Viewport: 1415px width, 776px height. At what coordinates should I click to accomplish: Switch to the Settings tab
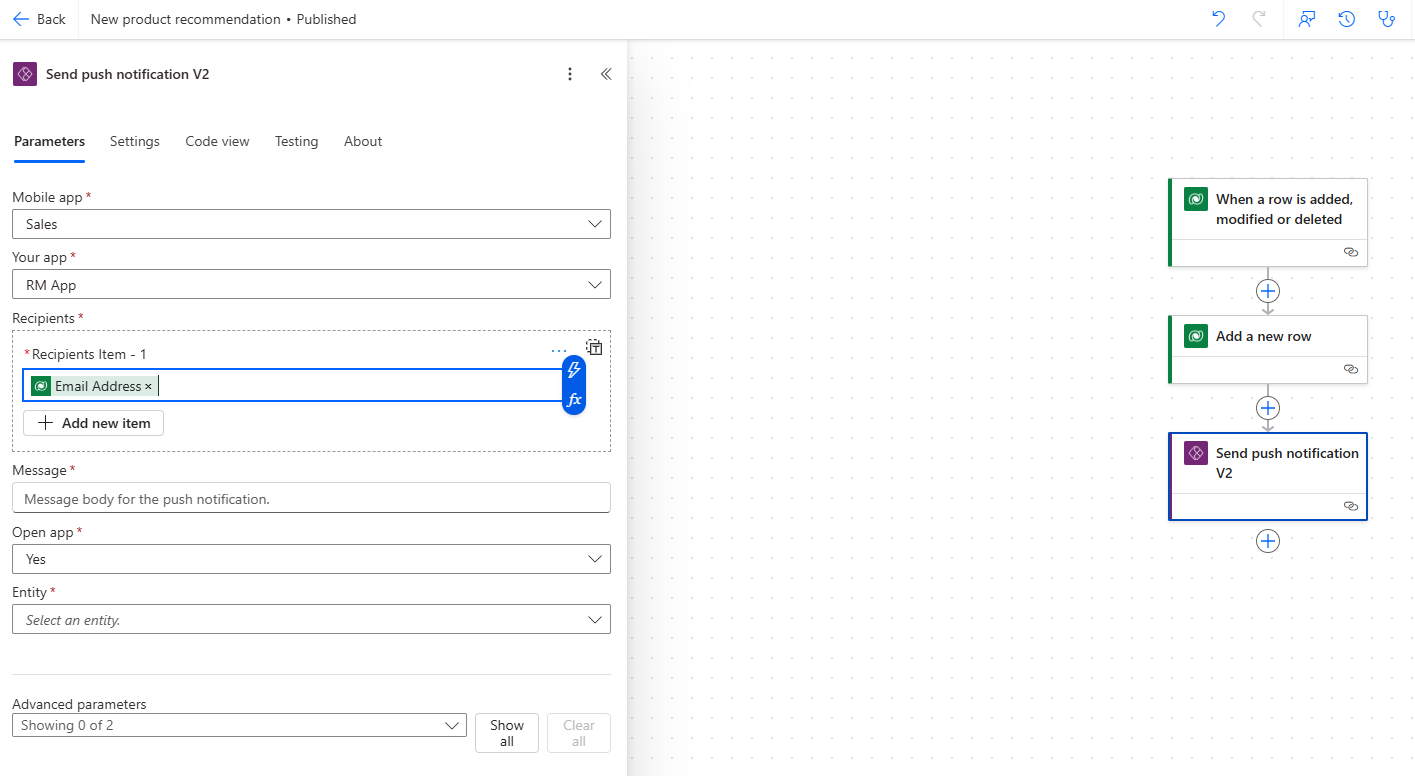pyautogui.click(x=134, y=141)
